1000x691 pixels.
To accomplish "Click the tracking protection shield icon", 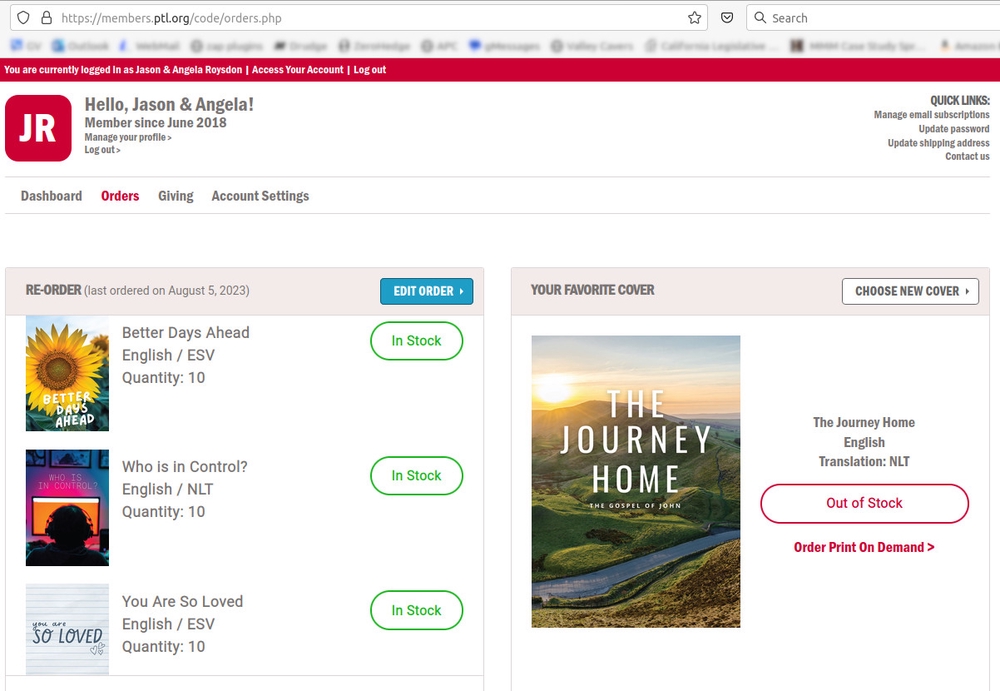I will pos(24,18).
